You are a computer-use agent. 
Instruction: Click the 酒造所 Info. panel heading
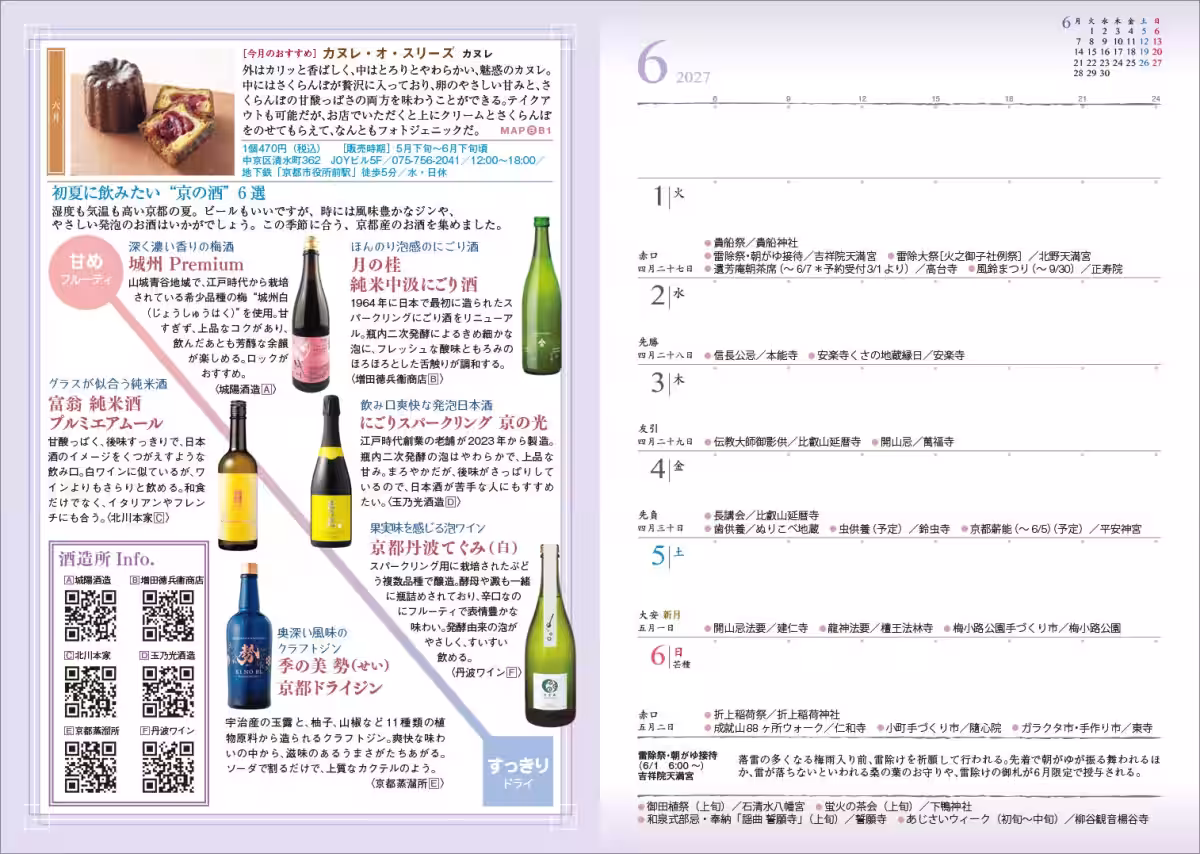(107, 559)
